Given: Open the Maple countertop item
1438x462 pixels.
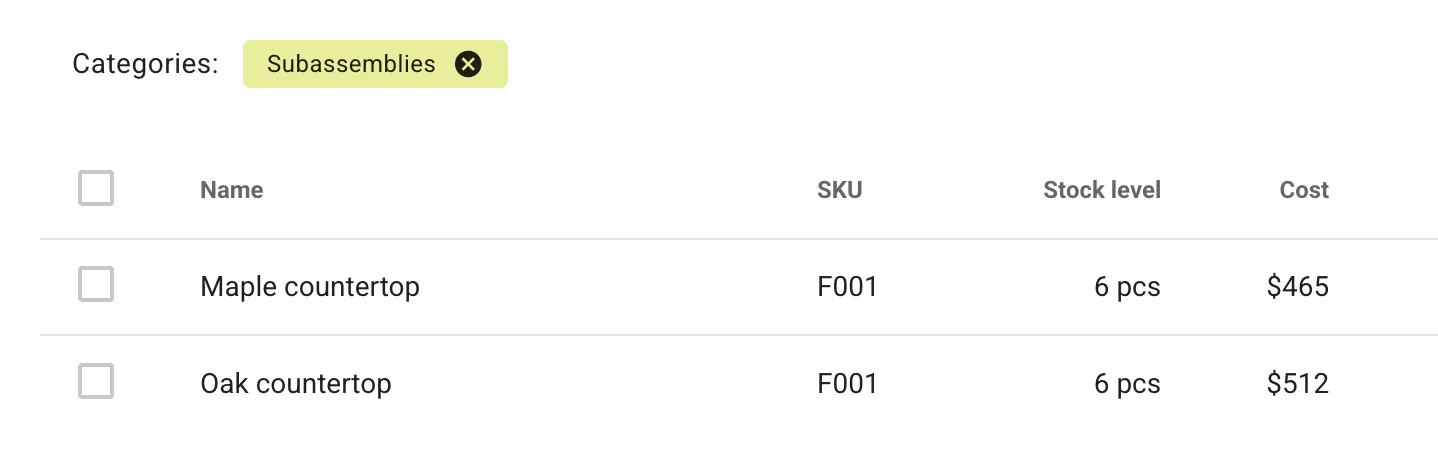Looking at the screenshot, I should (310, 287).
